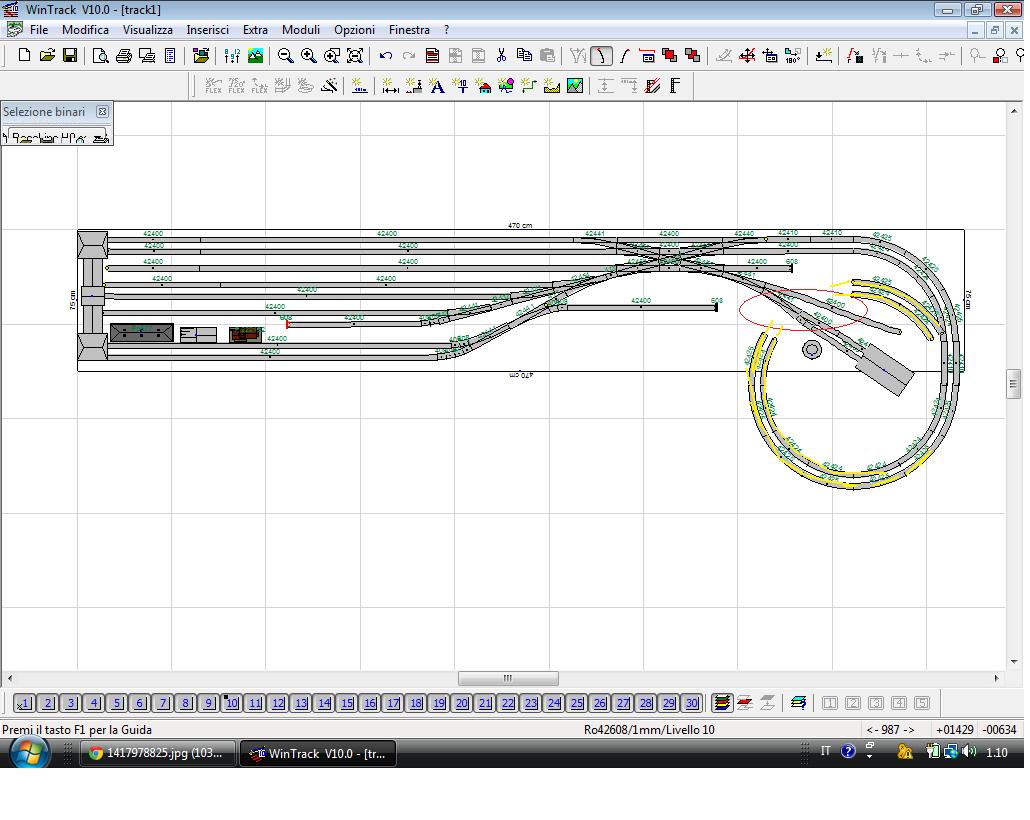This screenshot has height=820, width=1030.
Task: Click the parts list document icon
Action: (x=170, y=56)
